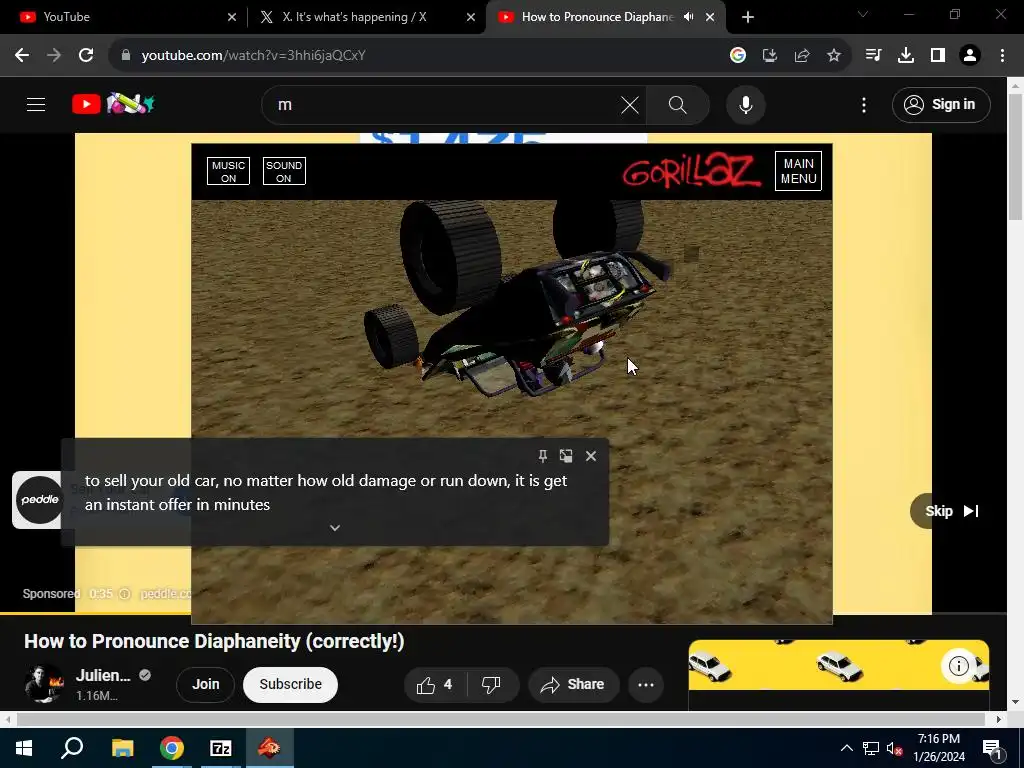This screenshot has height=768, width=1024.
Task: Open MAIN MENU in Gorillaz game
Action: pos(799,171)
